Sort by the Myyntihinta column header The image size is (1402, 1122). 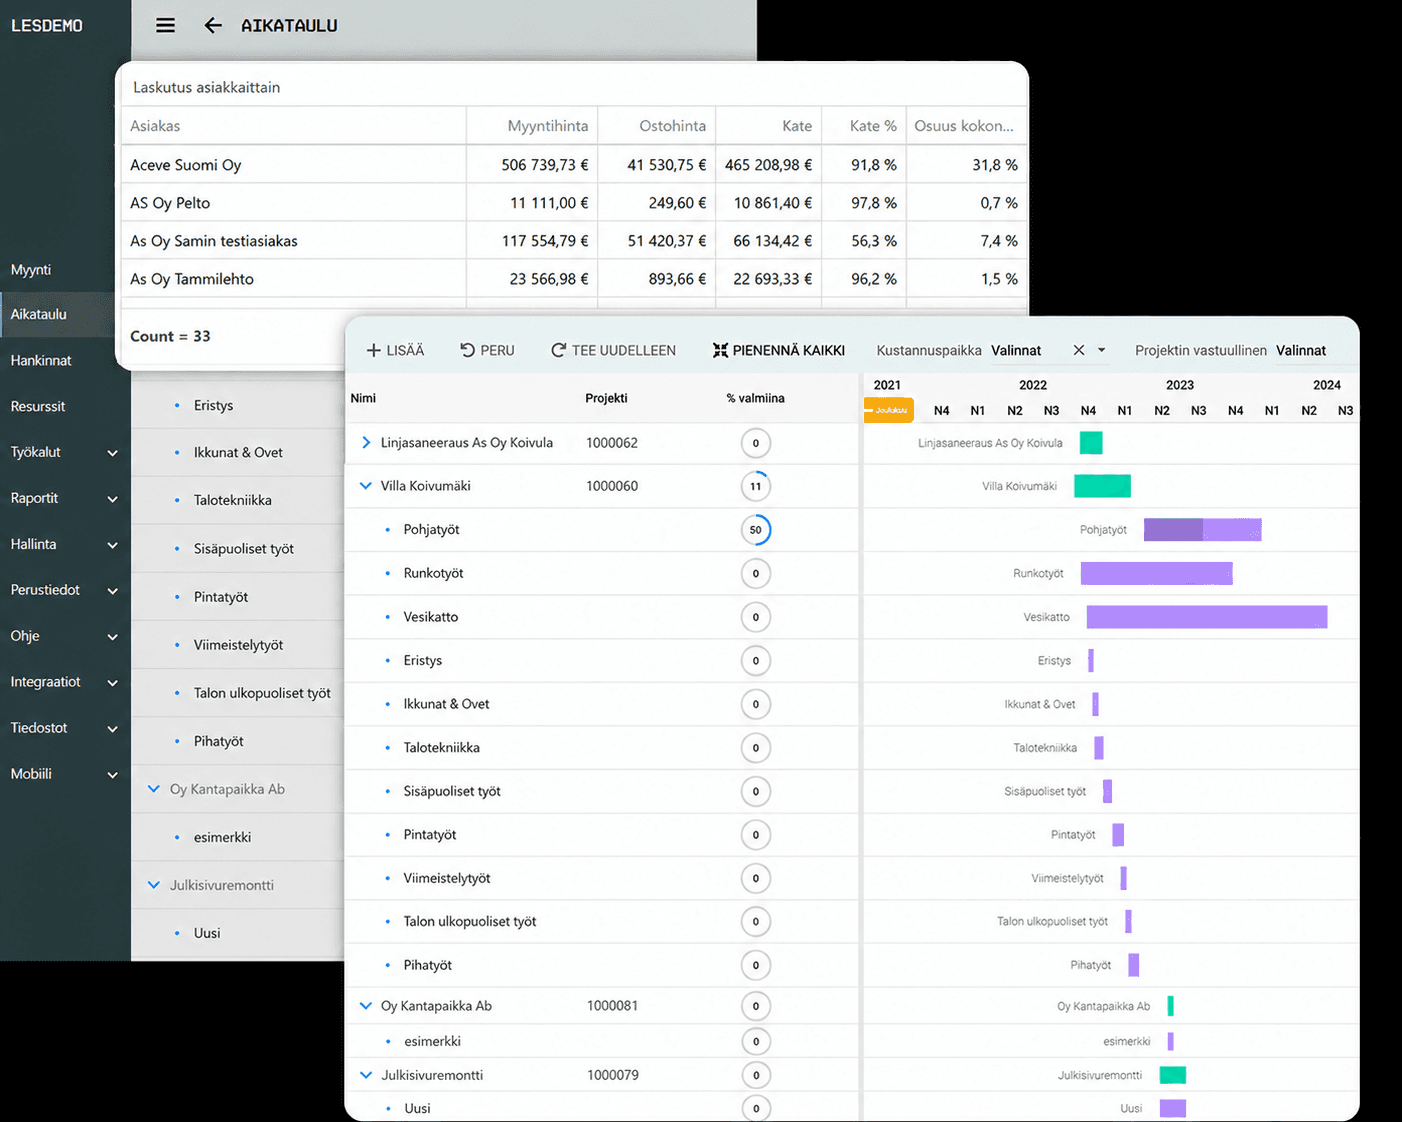(548, 126)
